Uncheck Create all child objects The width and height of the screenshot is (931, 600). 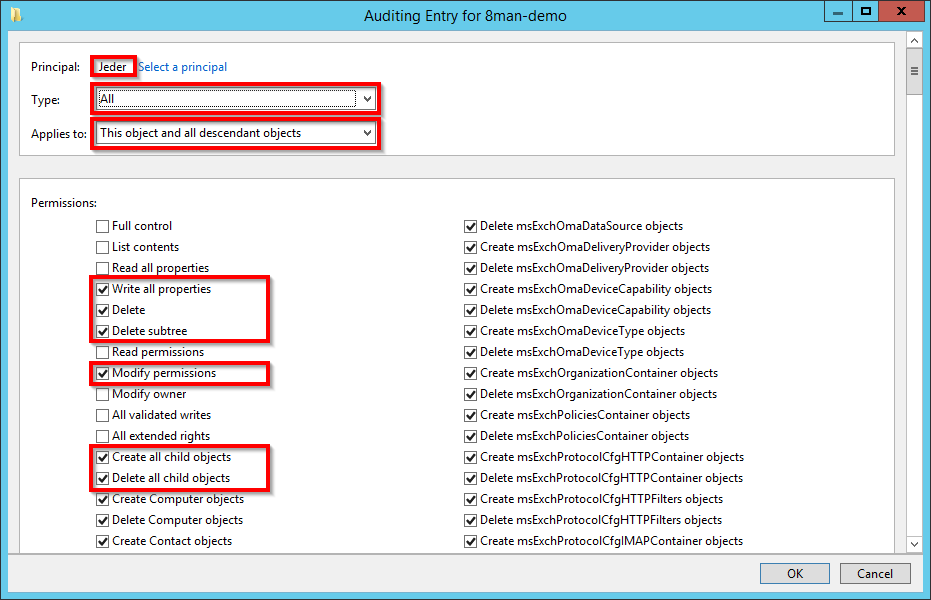click(103, 457)
